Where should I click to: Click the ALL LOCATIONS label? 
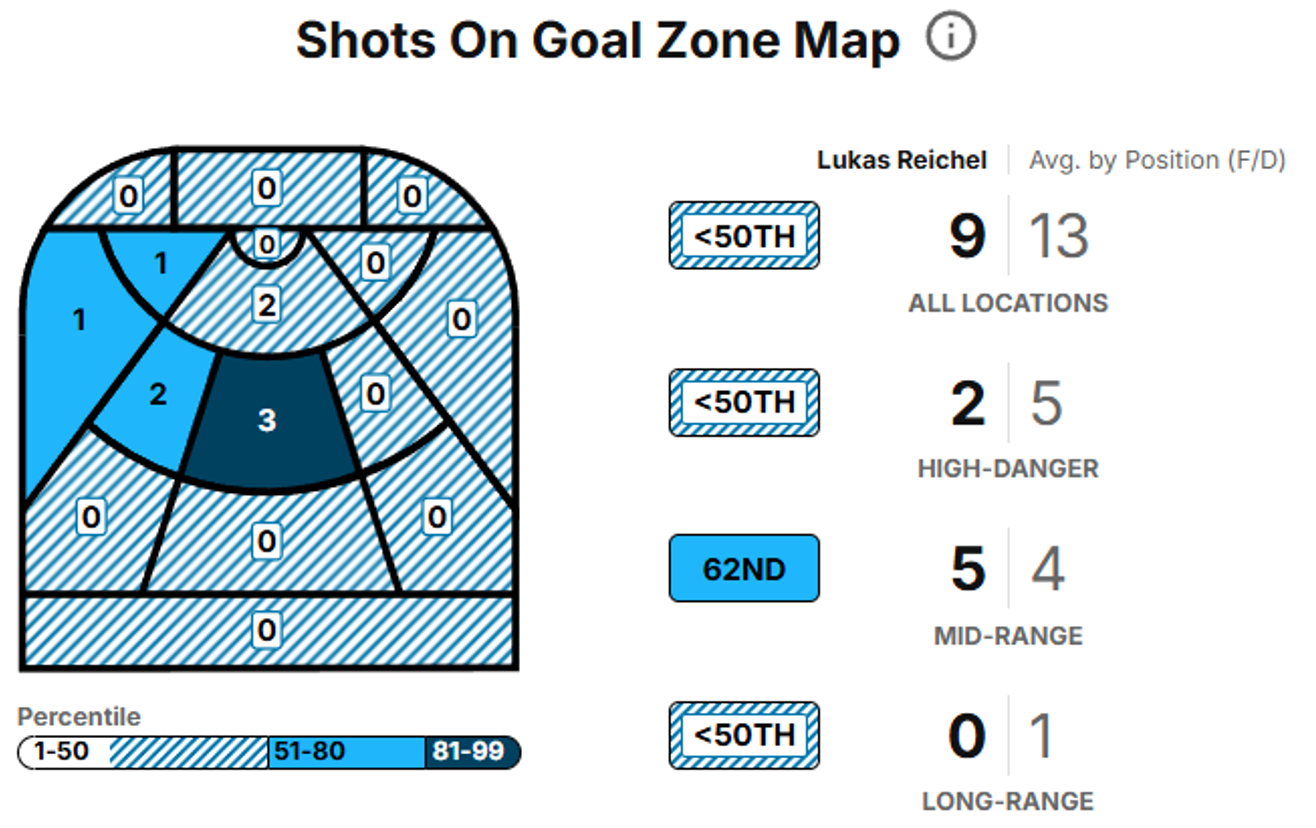coord(1008,303)
